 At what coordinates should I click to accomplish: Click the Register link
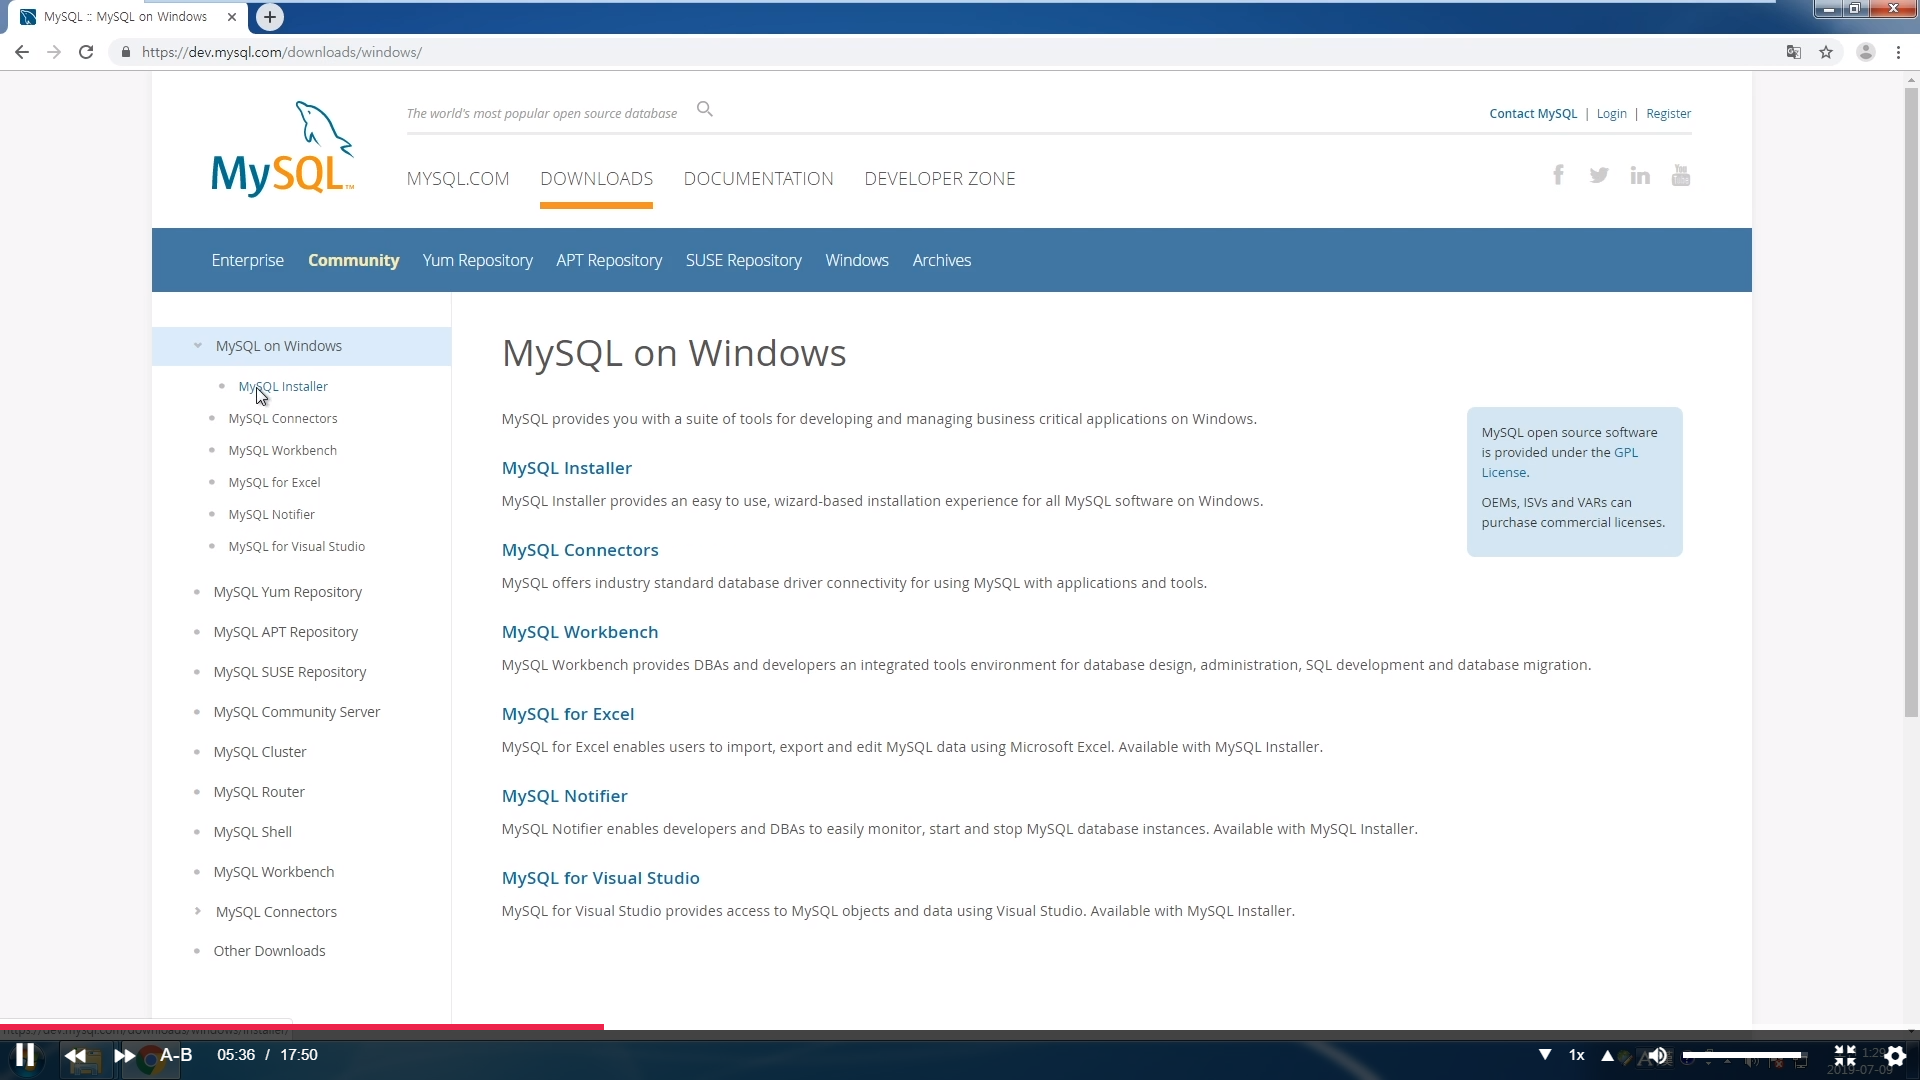[1668, 114]
